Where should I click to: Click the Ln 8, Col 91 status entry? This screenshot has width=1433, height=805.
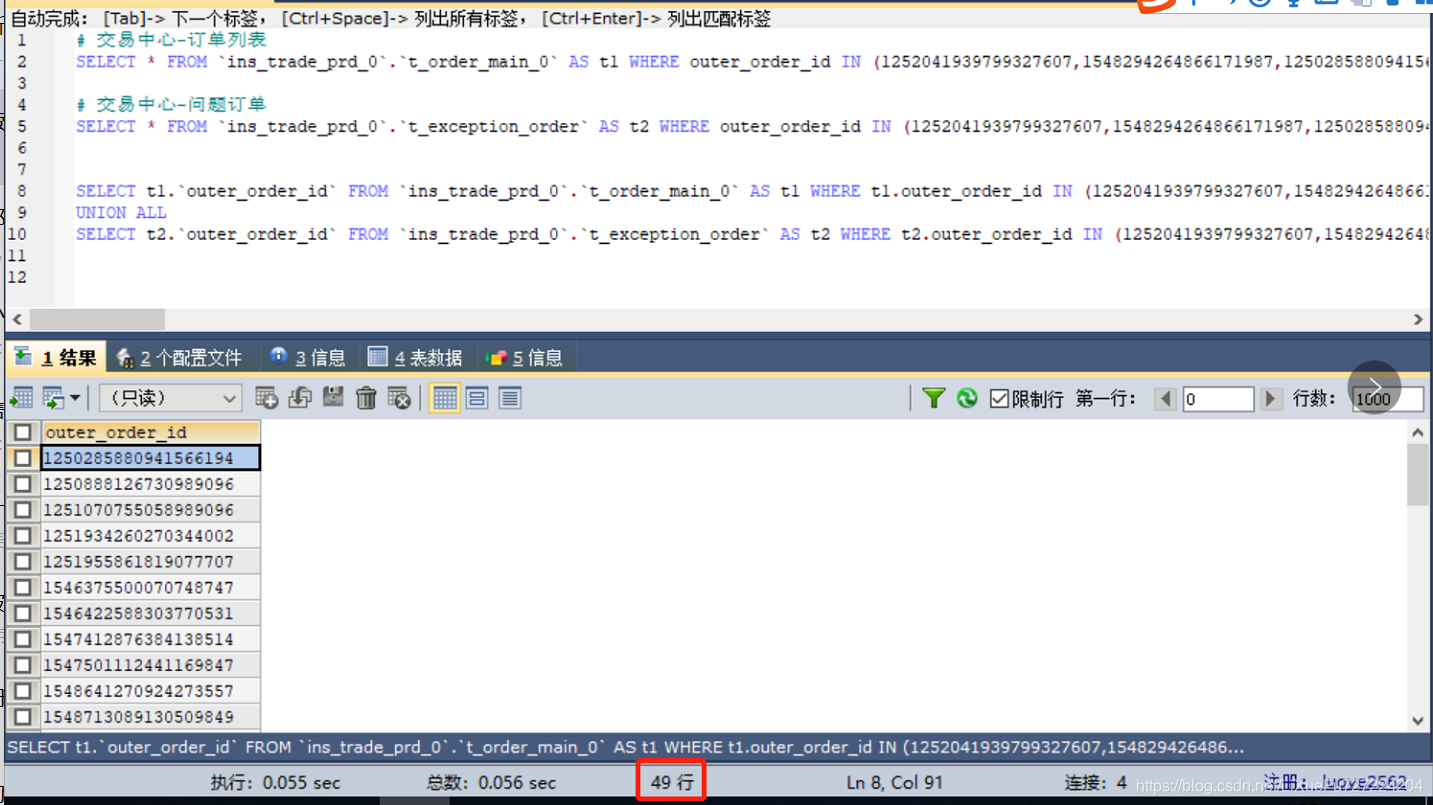tap(894, 783)
